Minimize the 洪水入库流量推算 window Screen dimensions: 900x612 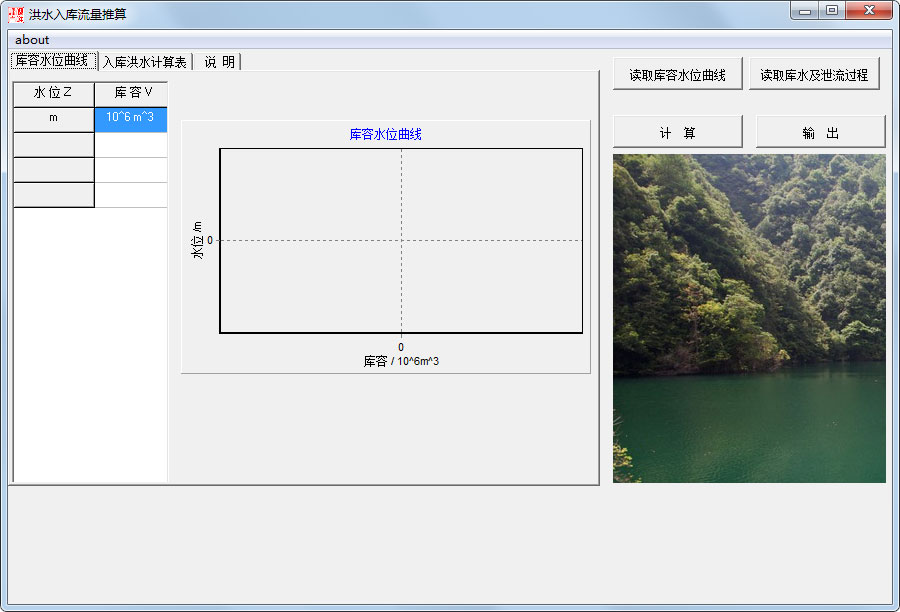tap(805, 11)
